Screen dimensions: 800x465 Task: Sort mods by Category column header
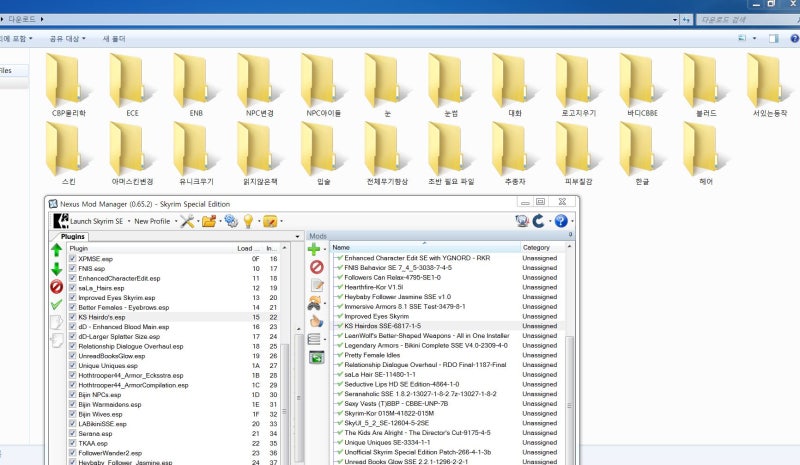tap(542, 247)
